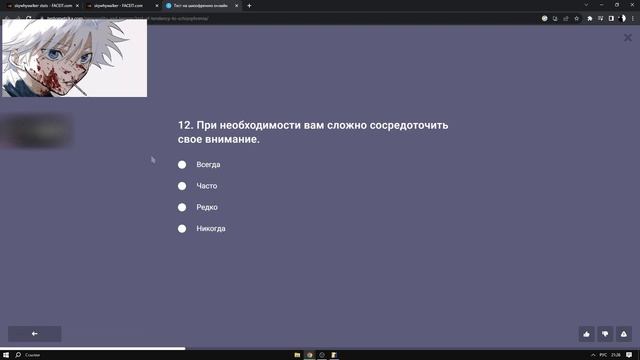The height and width of the screenshot is (360, 640).
Task: Switch to second FACEIT.com tab
Action: (118, 6)
